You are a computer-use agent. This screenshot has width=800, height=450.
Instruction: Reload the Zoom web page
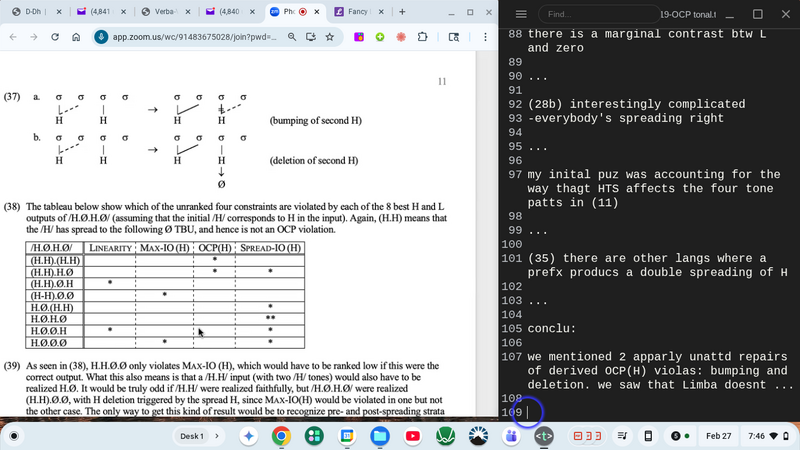click(x=55, y=37)
